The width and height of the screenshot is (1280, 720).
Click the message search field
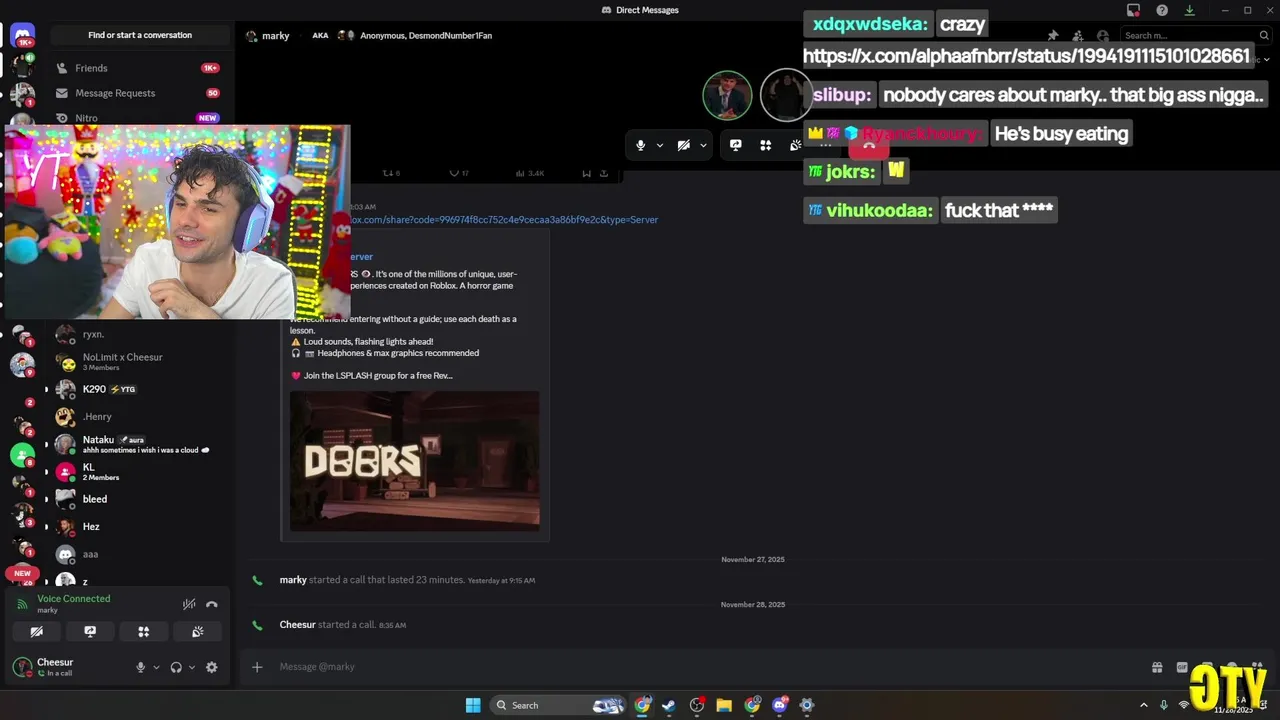[x=1195, y=35]
